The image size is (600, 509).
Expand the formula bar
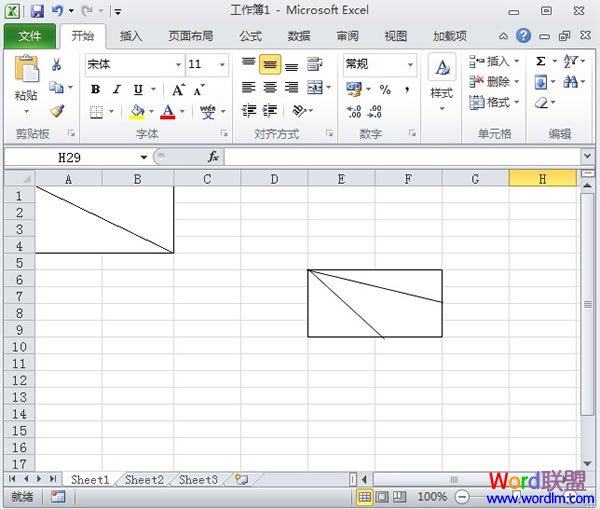[x=587, y=157]
